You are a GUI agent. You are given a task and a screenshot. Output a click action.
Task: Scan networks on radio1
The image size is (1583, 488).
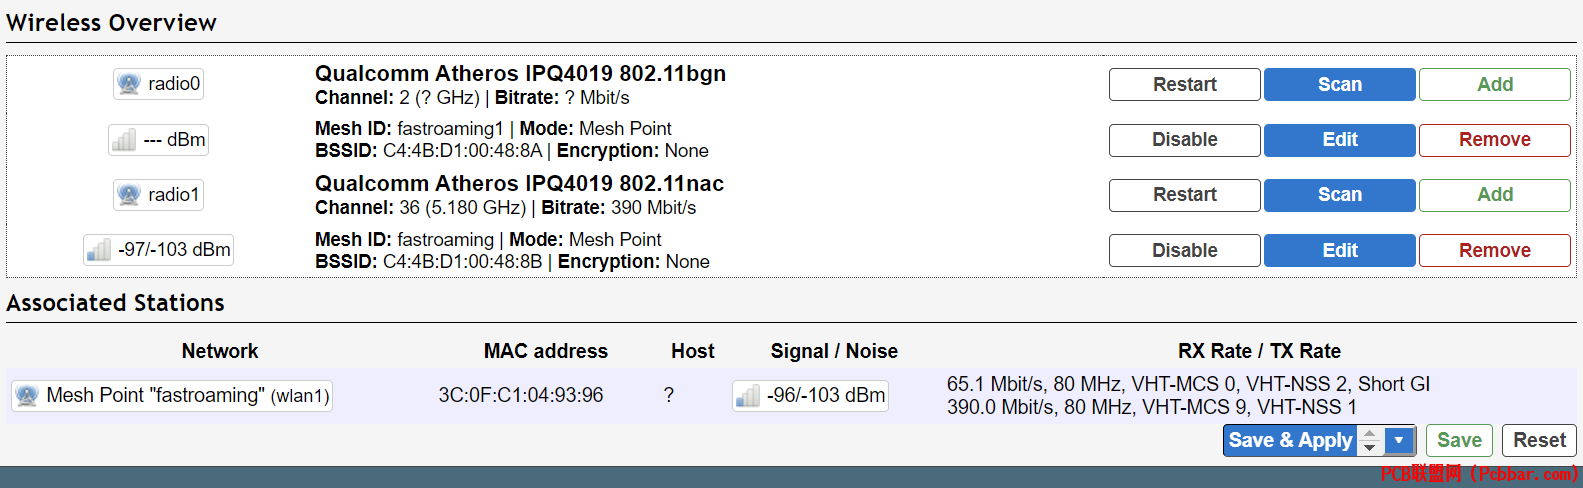[x=1339, y=195]
